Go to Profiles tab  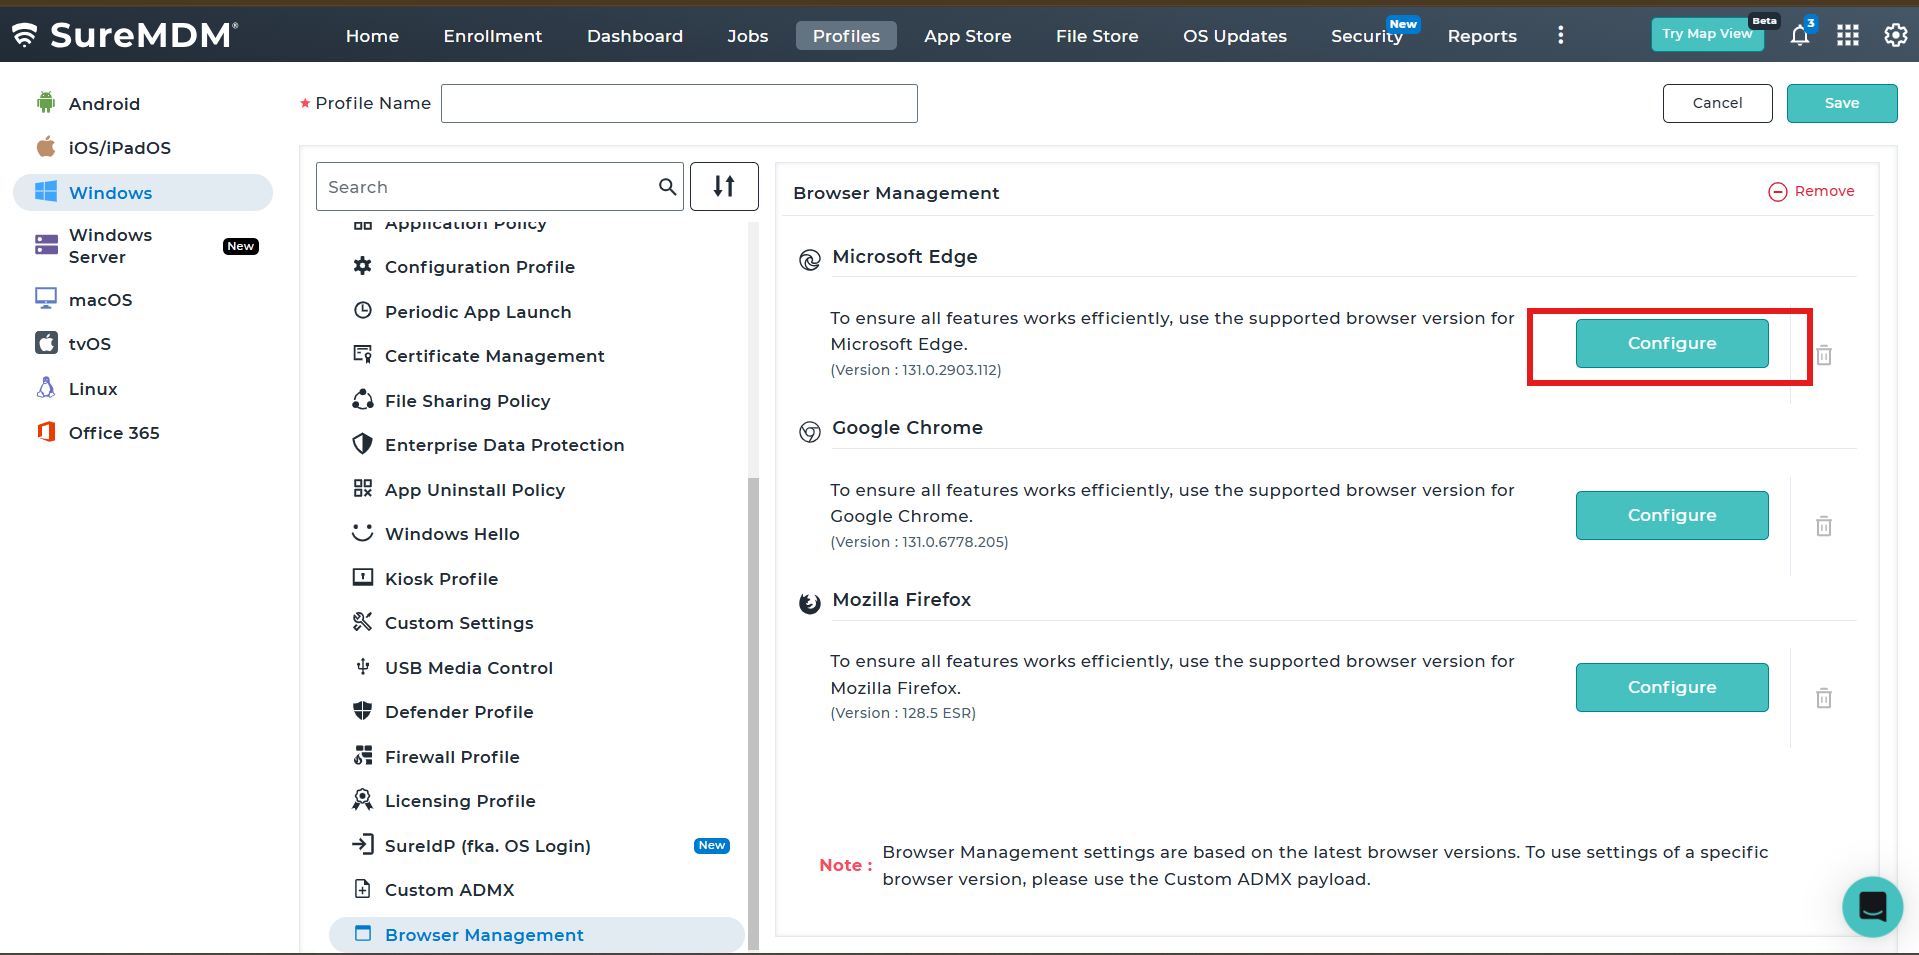(x=846, y=36)
